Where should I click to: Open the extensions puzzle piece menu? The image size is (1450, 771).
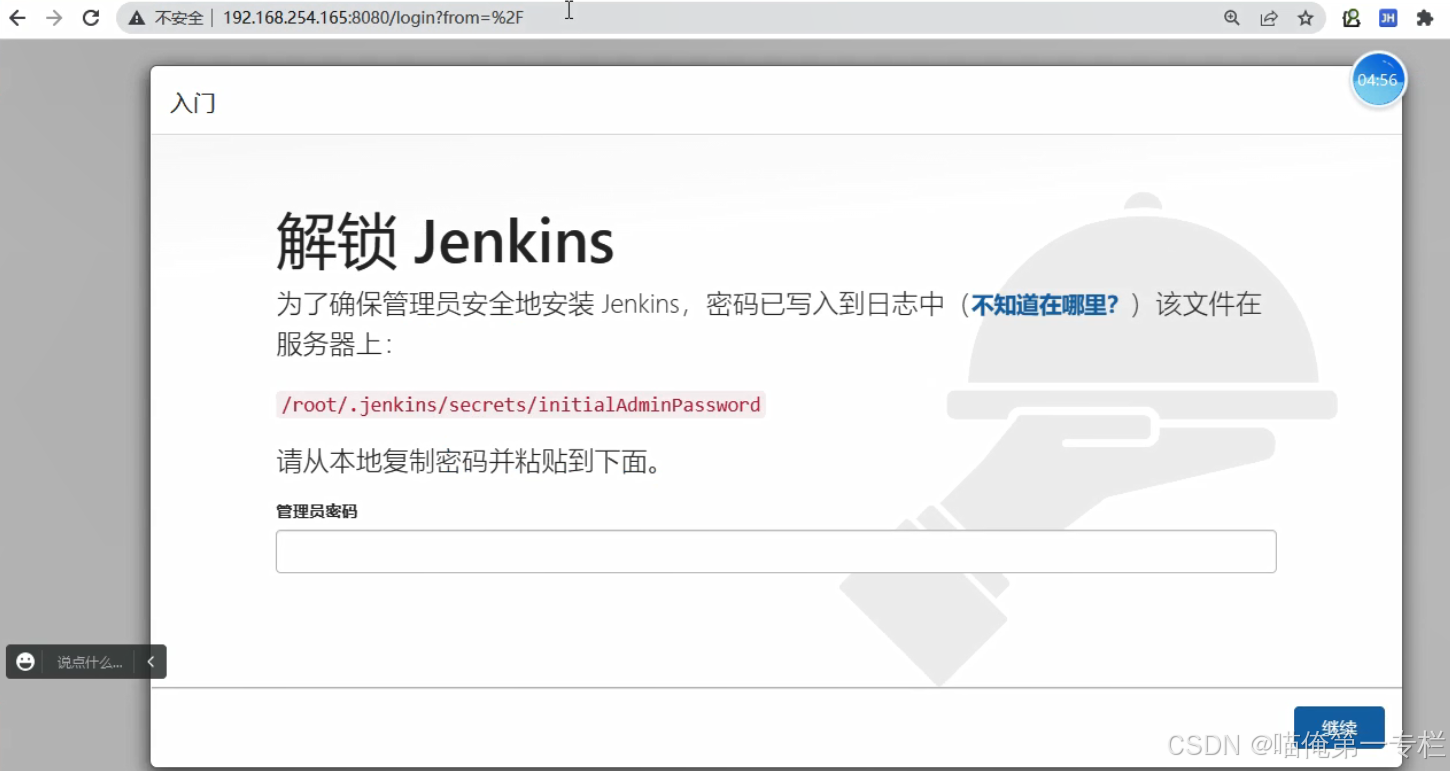(x=1425, y=18)
